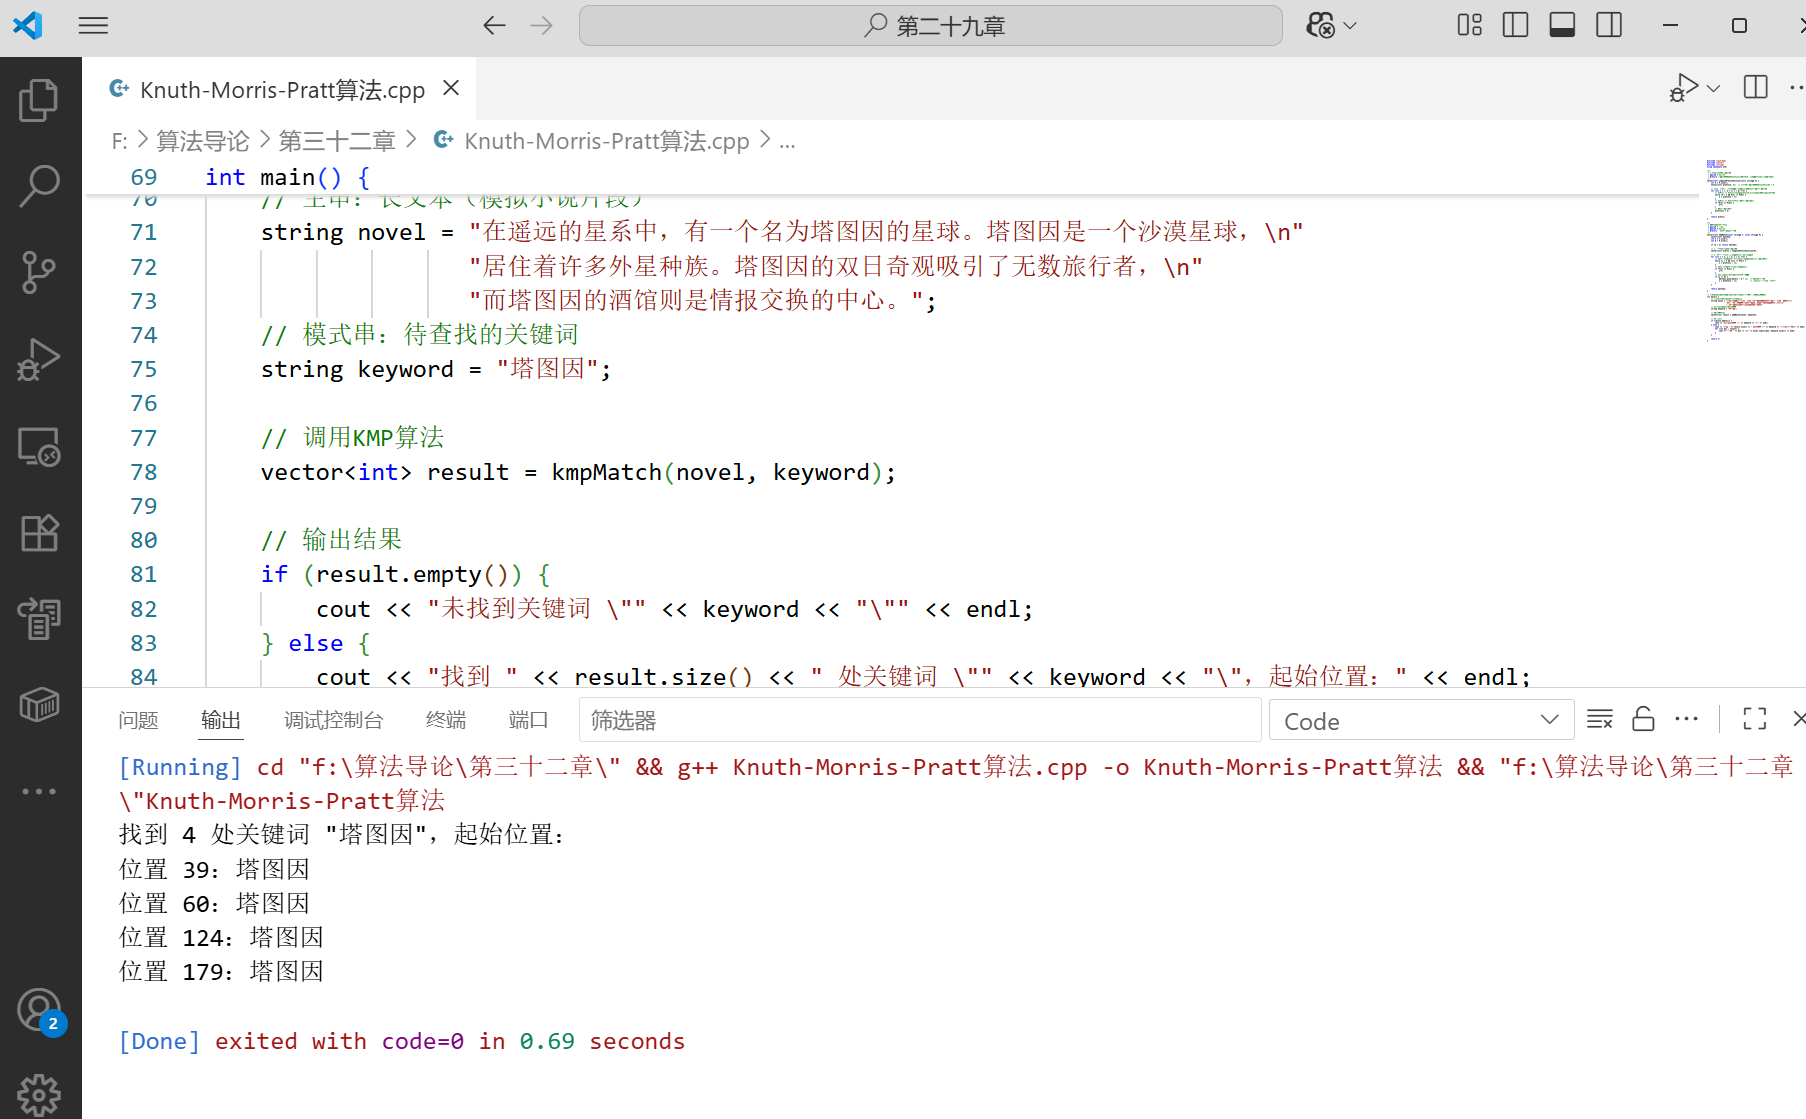Open more output panel actions
1806x1119 pixels.
coord(1687,719)
